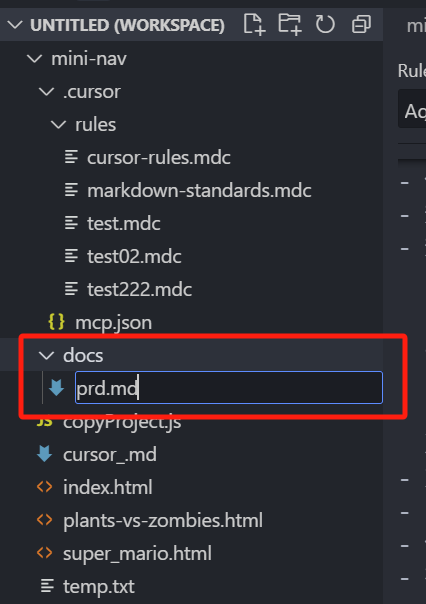The image size is (426, 604).
Task: Open super_mario.html from the file tree
Action: (138, 554)
